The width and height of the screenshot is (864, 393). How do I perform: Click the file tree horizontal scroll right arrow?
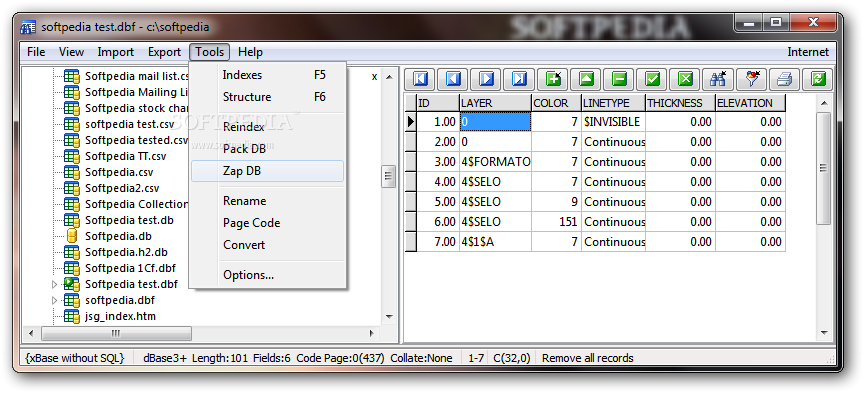tap(371, 333)
